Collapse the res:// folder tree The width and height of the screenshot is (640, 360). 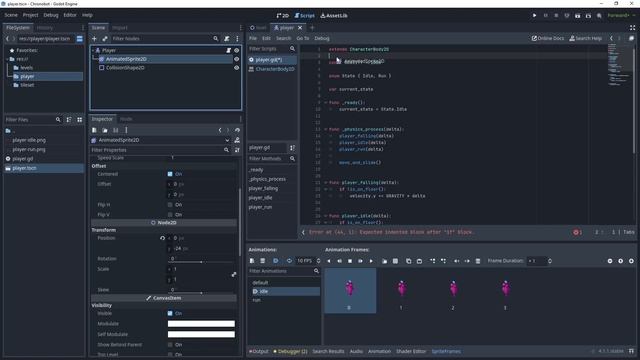(x=7, y=59)
